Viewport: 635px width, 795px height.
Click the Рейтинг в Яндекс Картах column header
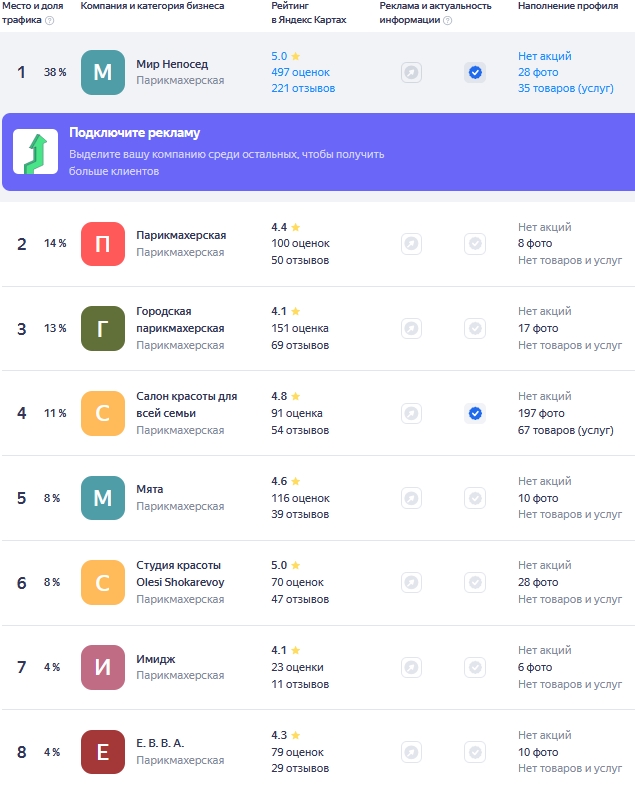point(306,13)
